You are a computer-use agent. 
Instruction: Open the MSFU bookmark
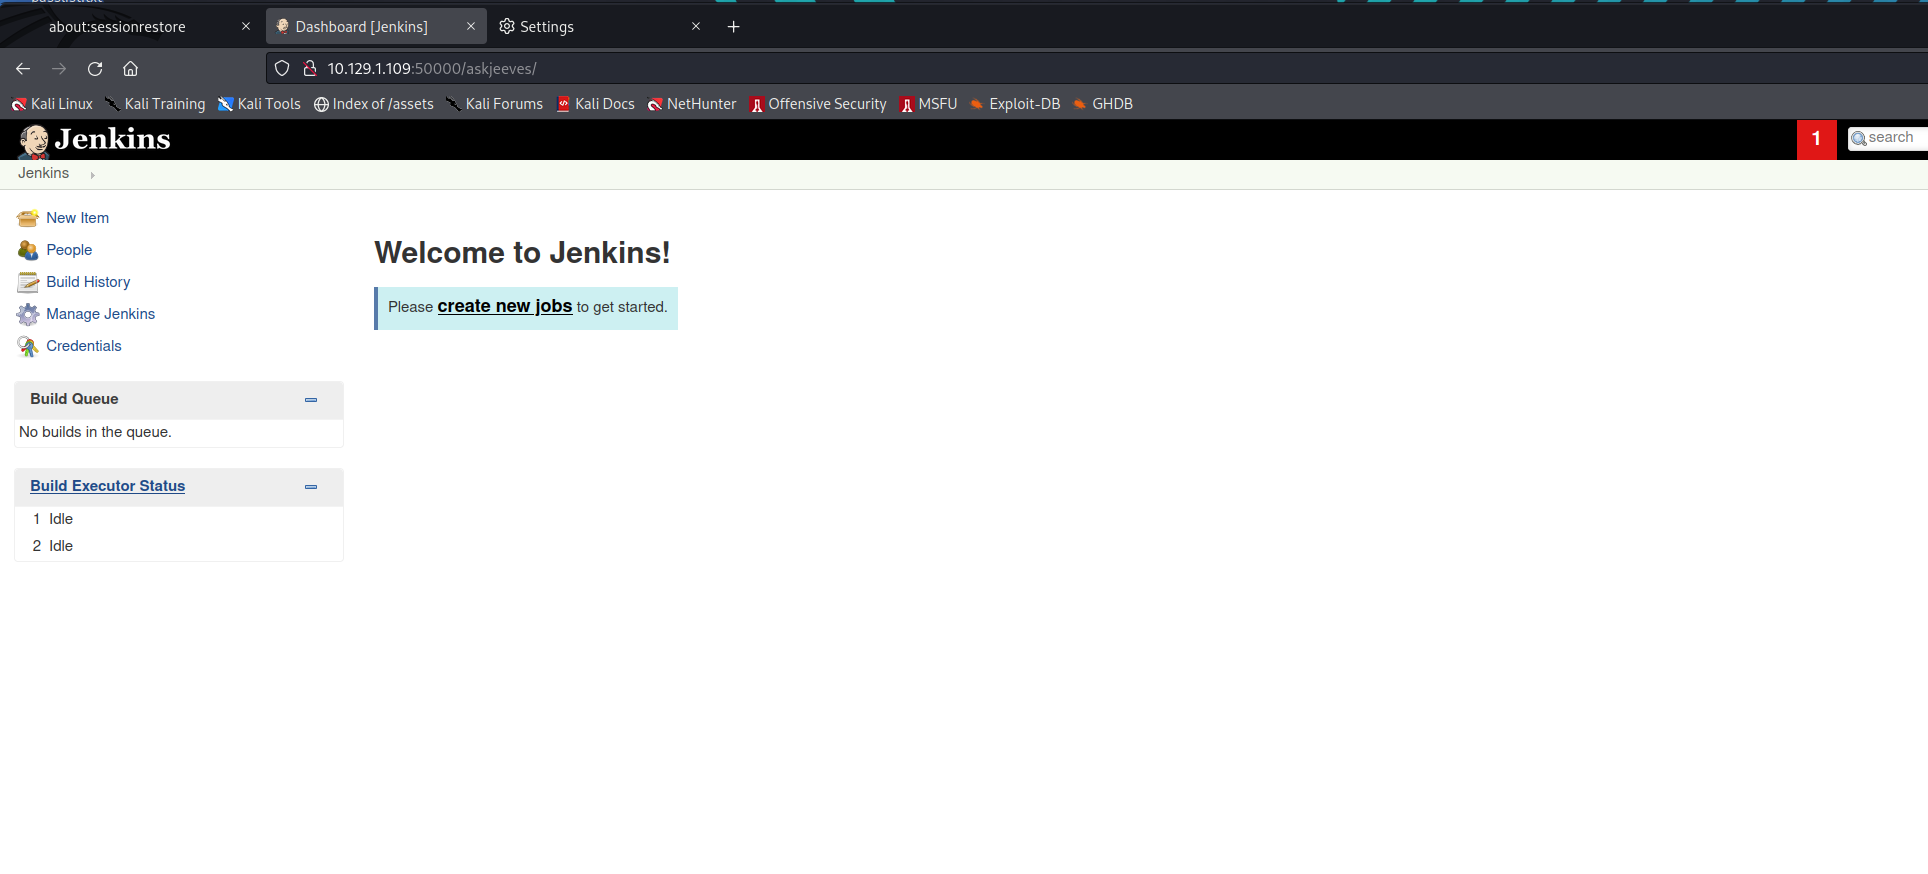[x=929, y=104]
